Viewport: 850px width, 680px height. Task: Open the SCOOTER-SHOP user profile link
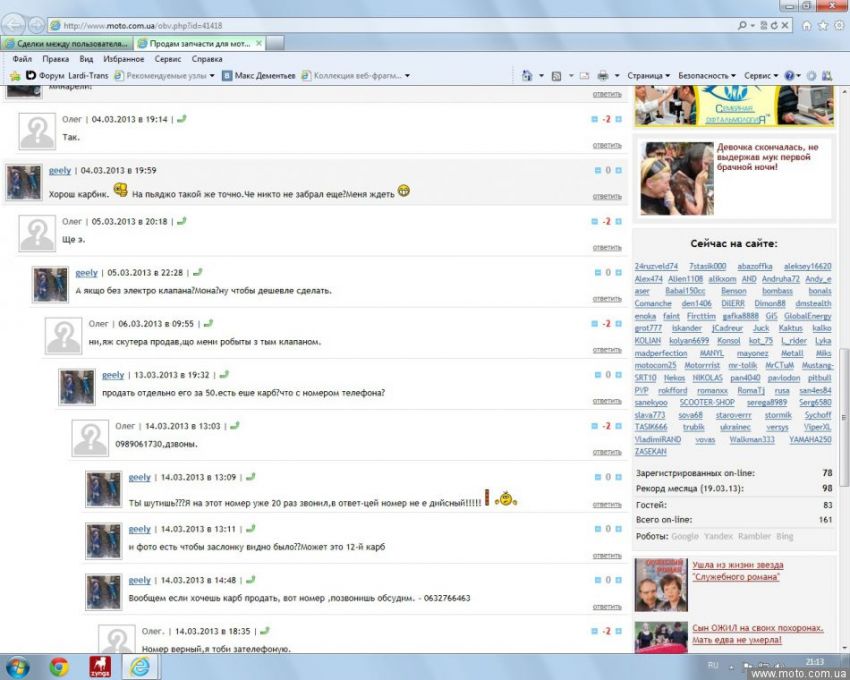coord(707,402)
